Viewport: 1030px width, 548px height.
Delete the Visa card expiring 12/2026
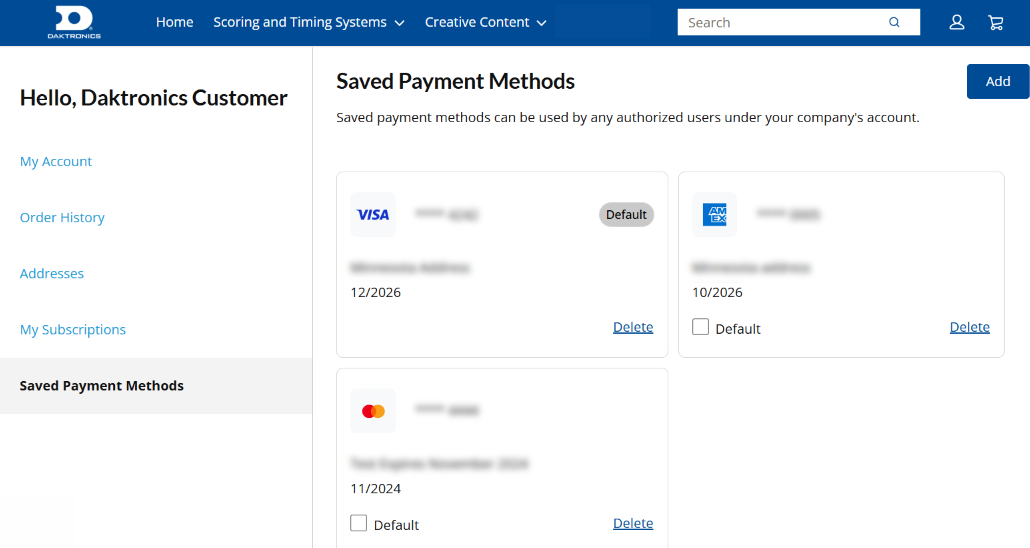click(632, 327)
